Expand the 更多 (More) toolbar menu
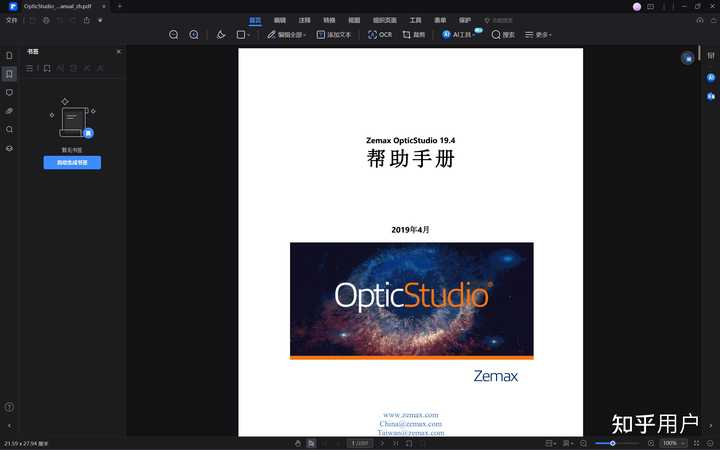720x450 pixels. (x=538, y=34)
